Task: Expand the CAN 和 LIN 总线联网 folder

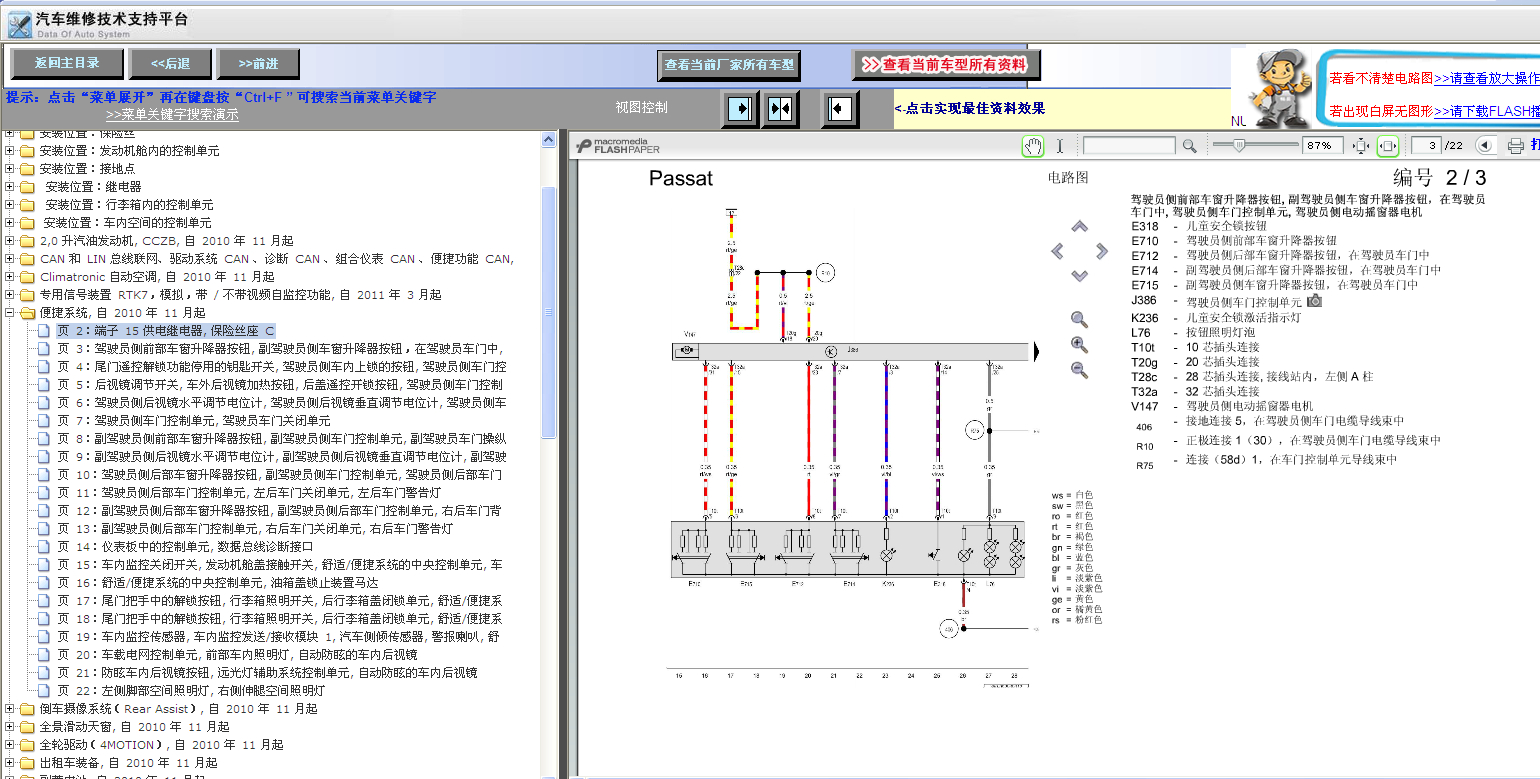Action: point(10,258)
